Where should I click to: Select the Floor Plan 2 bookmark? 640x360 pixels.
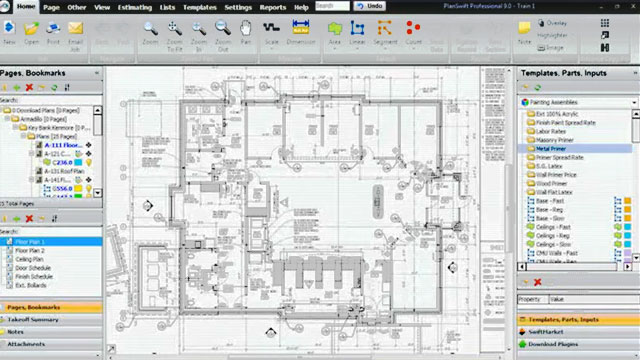click(29, 251)
